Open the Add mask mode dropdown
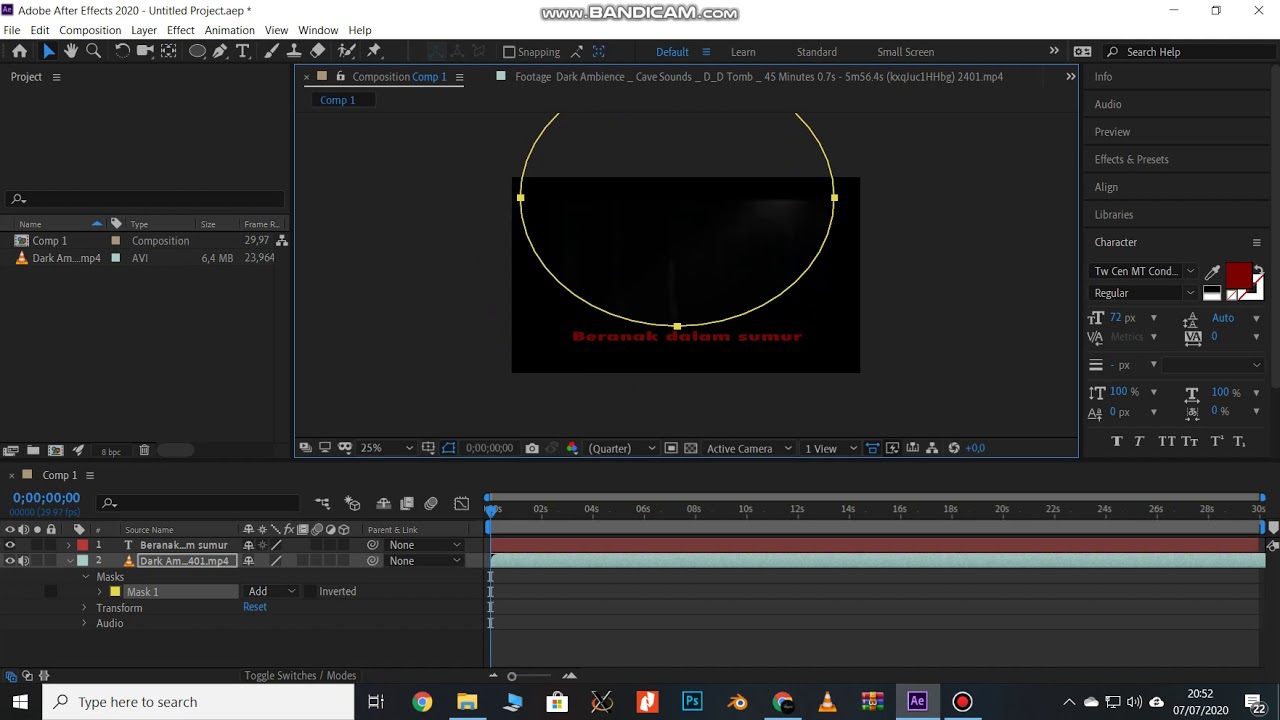The image size is (1280, 720). tap(272, 591)
